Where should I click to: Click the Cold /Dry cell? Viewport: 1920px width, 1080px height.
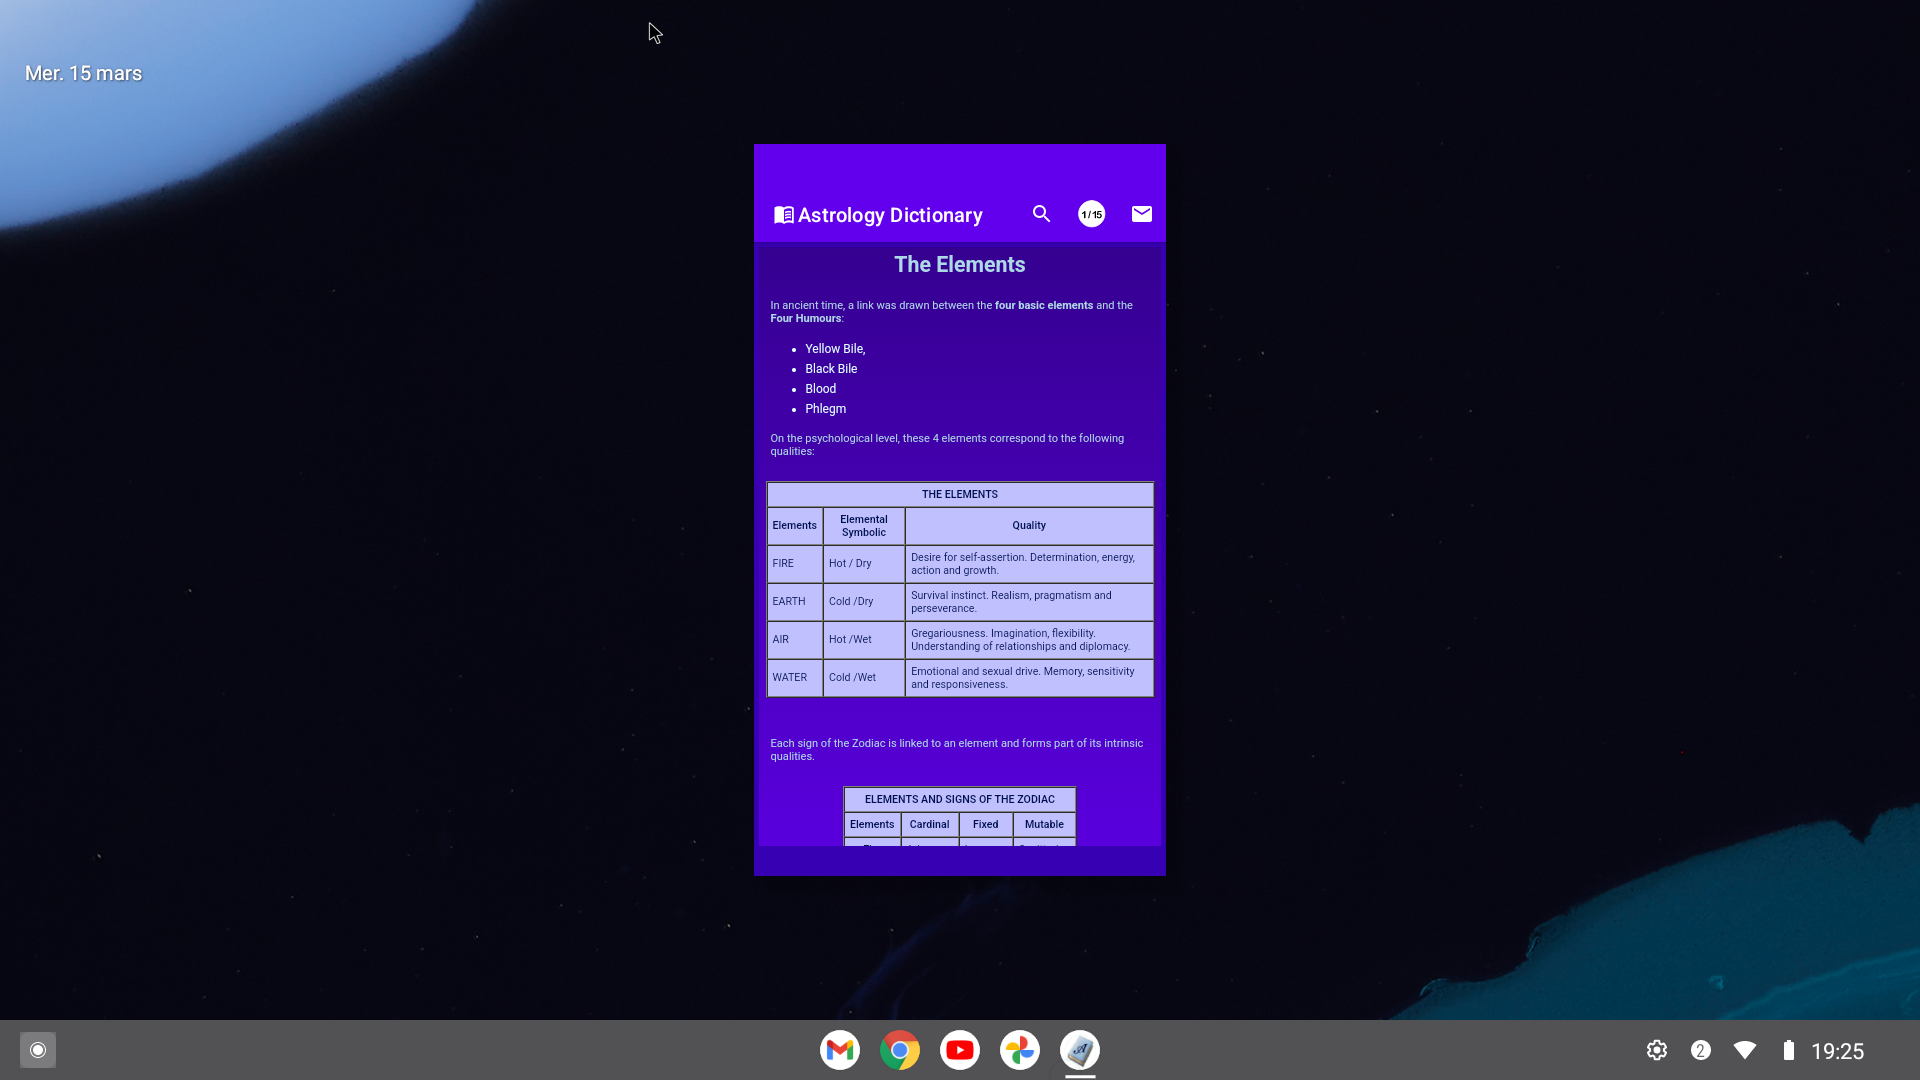pos(864,602)
